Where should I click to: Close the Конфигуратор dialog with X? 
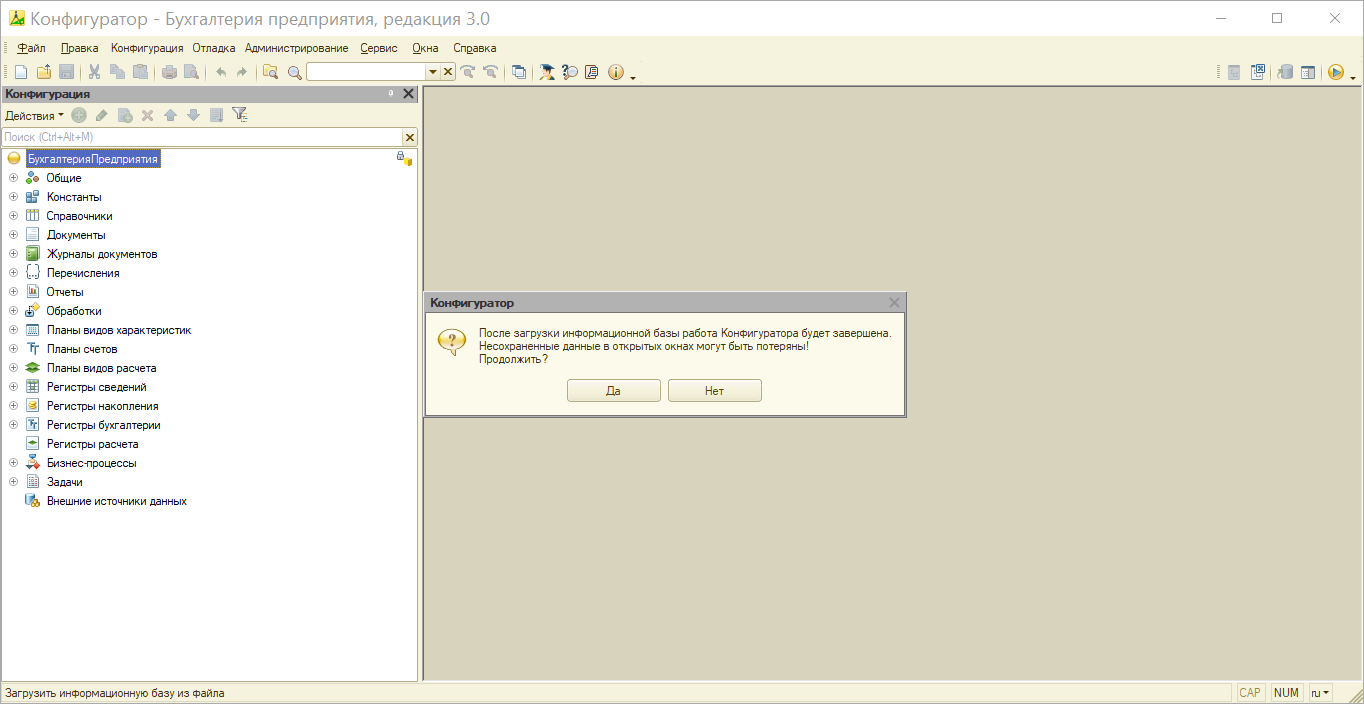894,302
